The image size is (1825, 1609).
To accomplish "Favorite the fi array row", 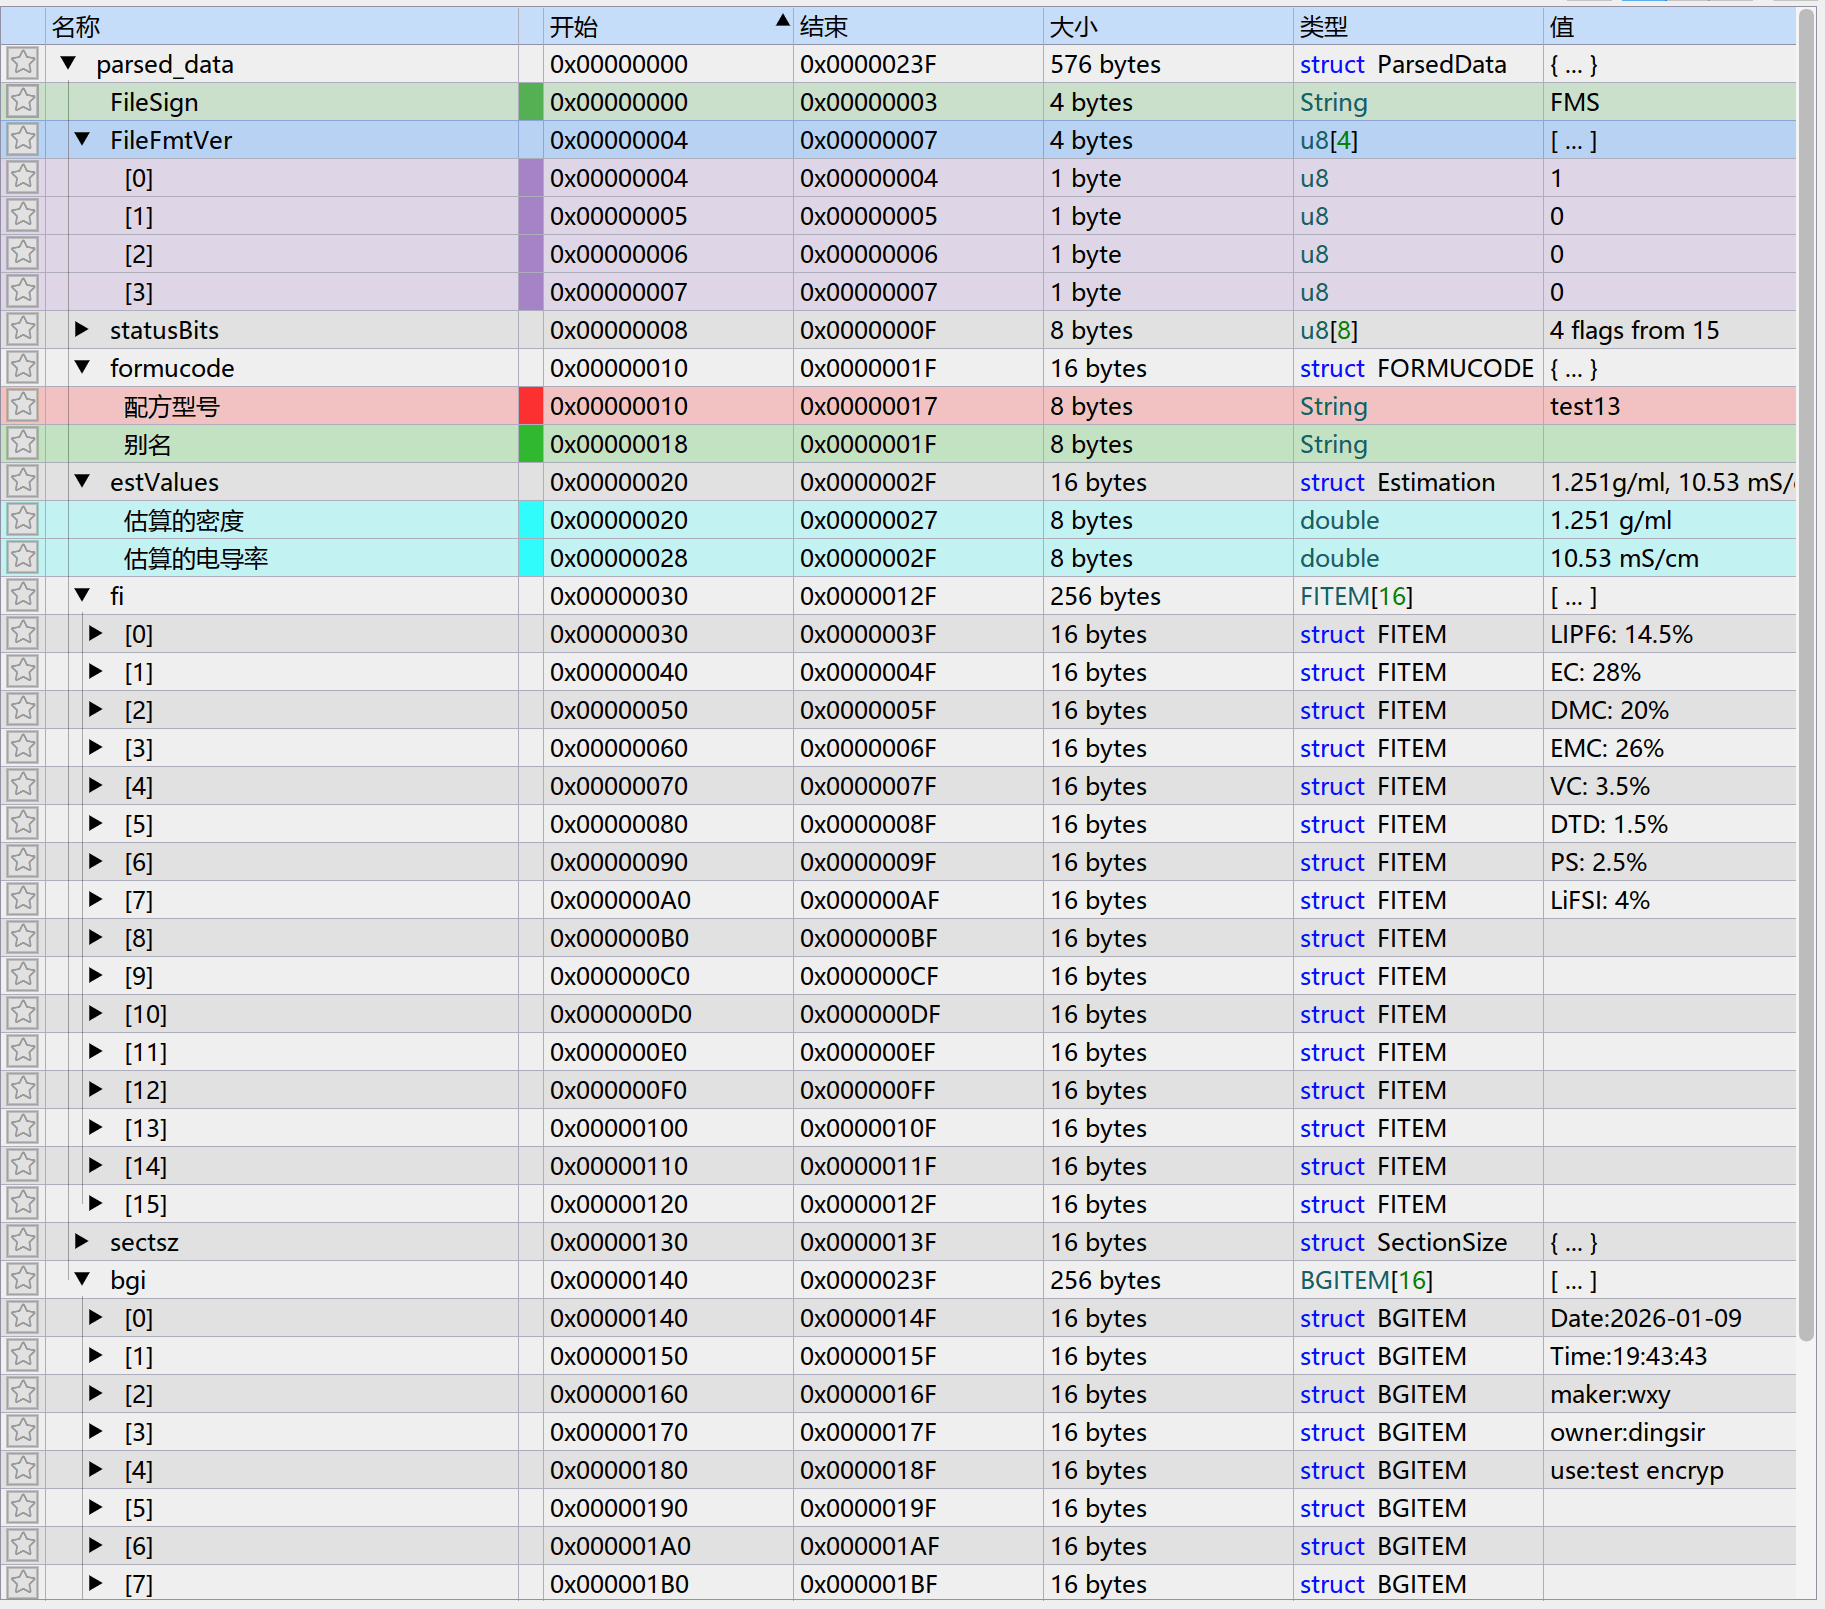I will (23, 596).
